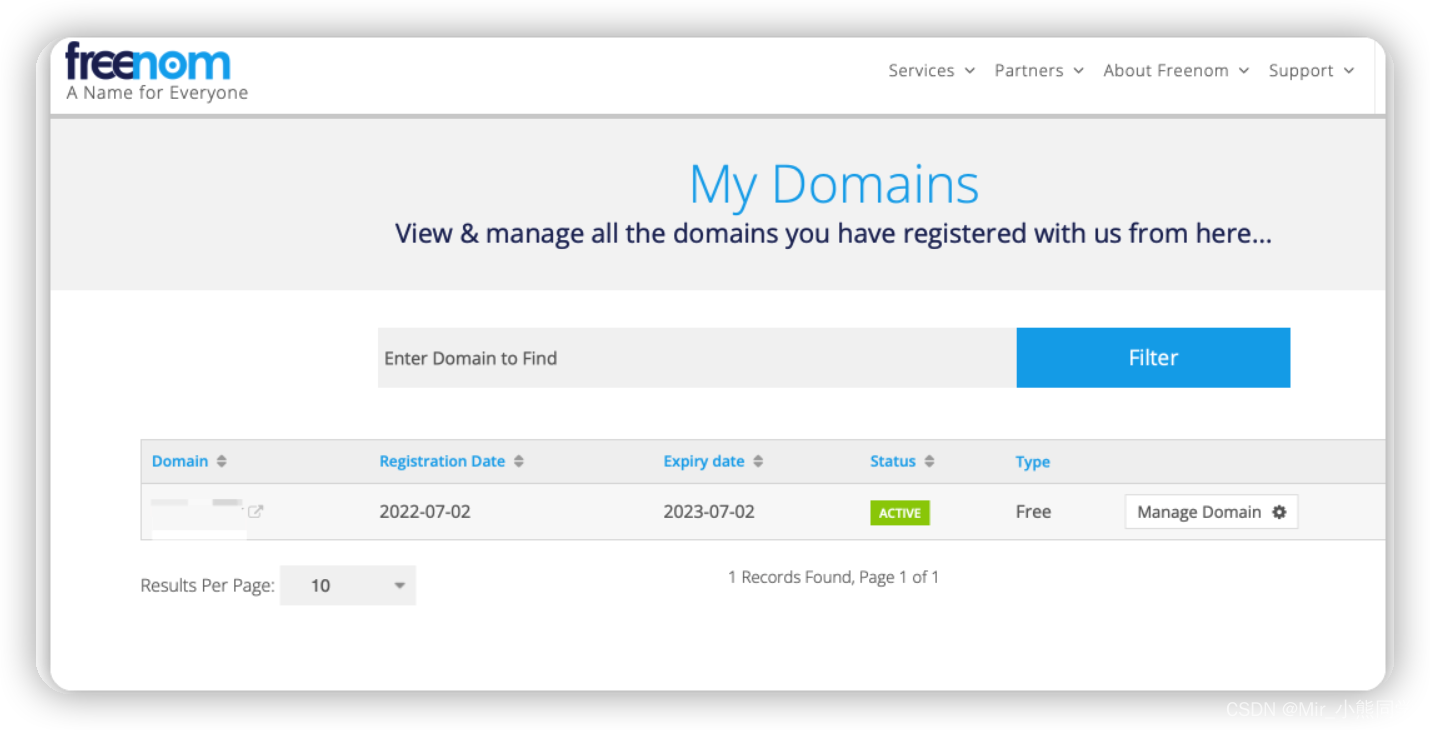Click the Expiry date column header
The image size is (1430, 730).
(x=704, y=461)
